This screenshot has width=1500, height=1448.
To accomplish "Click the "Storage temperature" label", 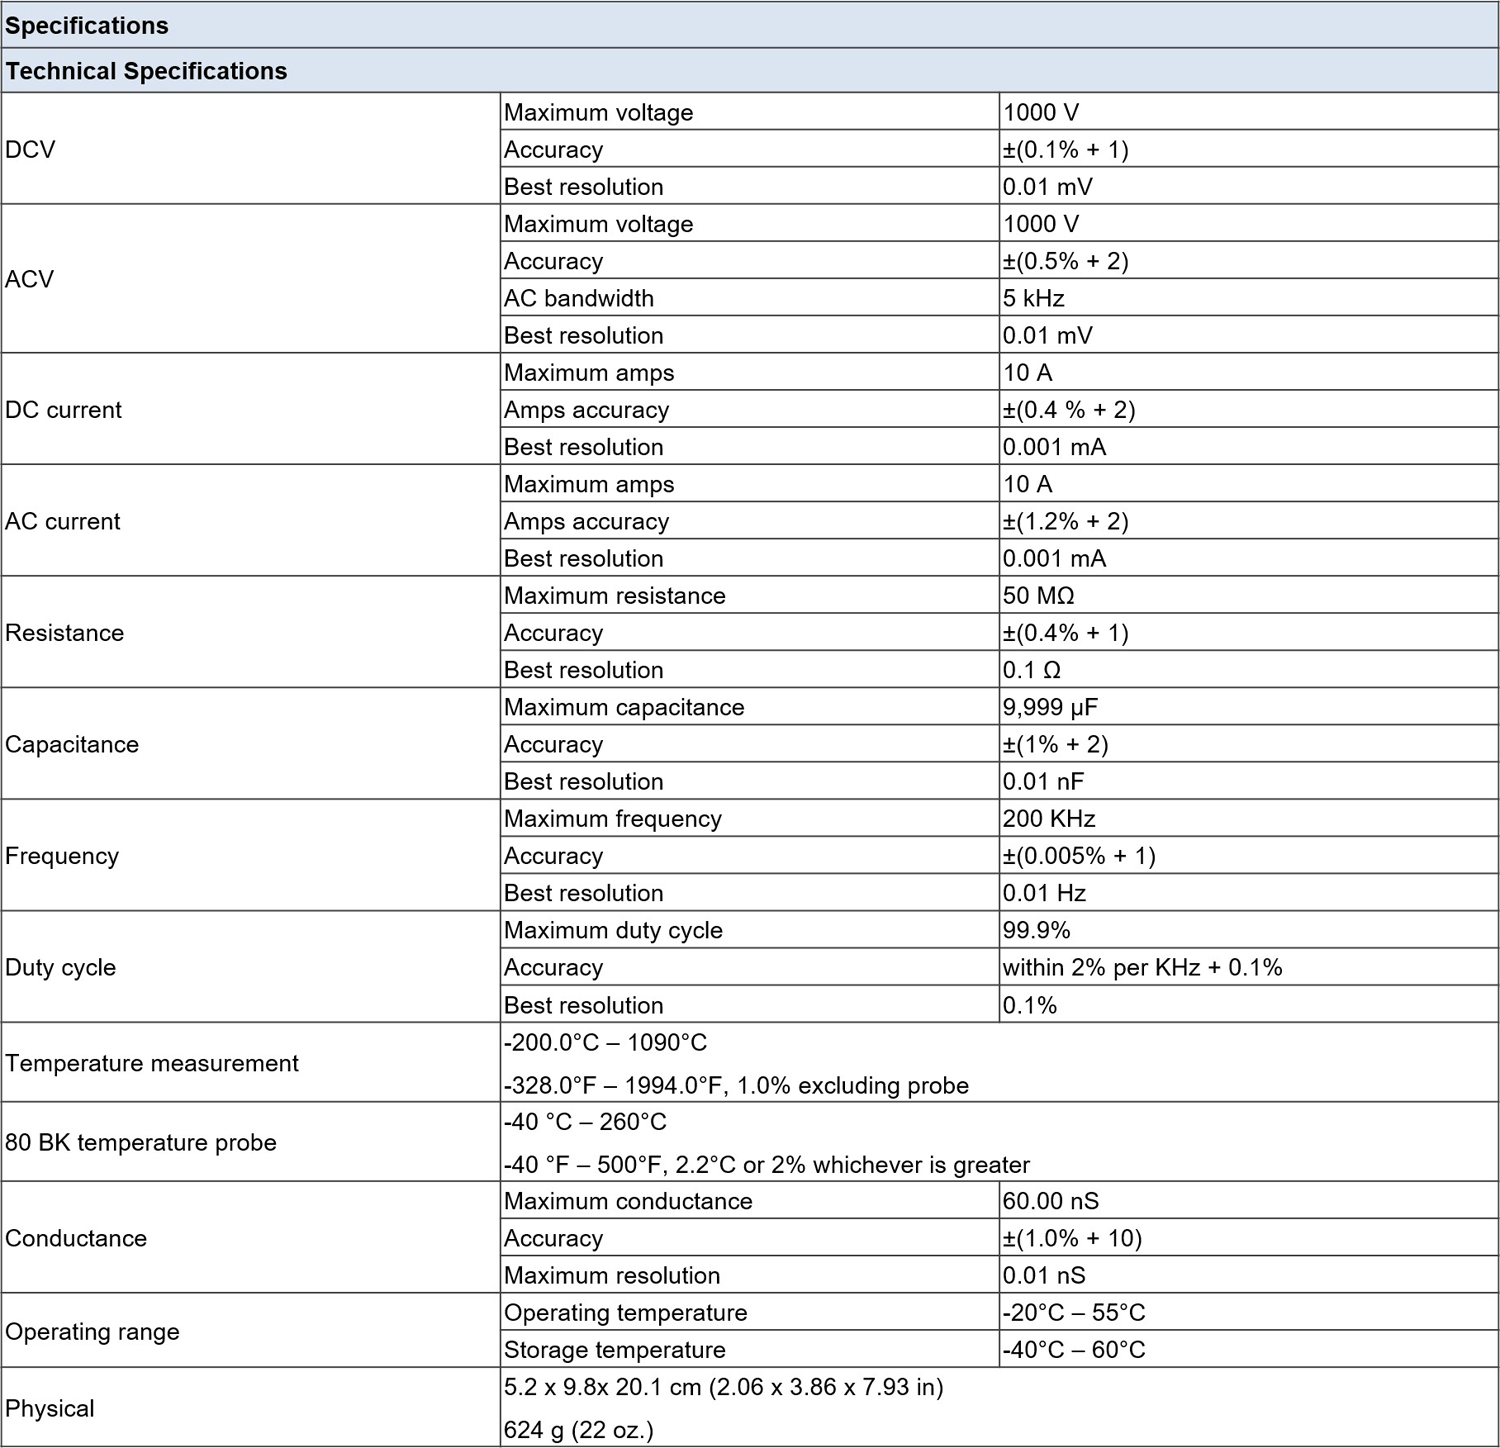I will 615,1350.
